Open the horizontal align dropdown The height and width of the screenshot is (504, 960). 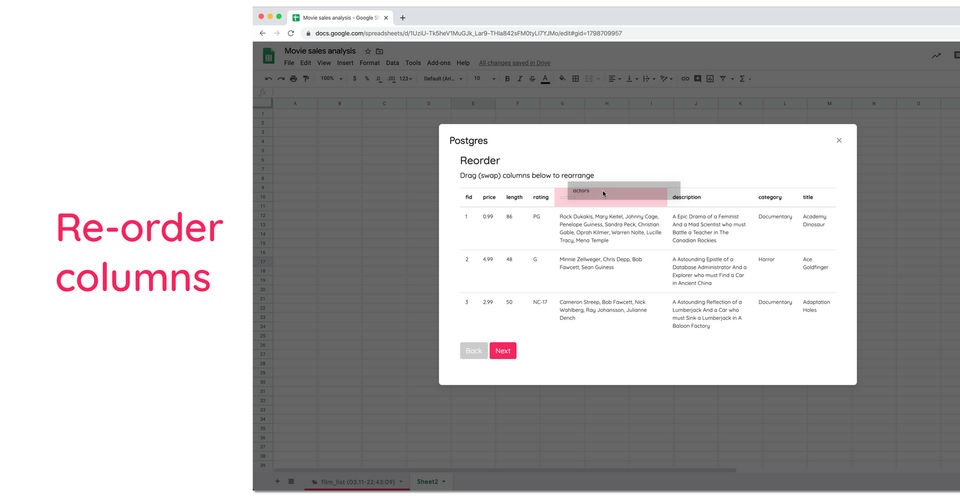(613, 78)
